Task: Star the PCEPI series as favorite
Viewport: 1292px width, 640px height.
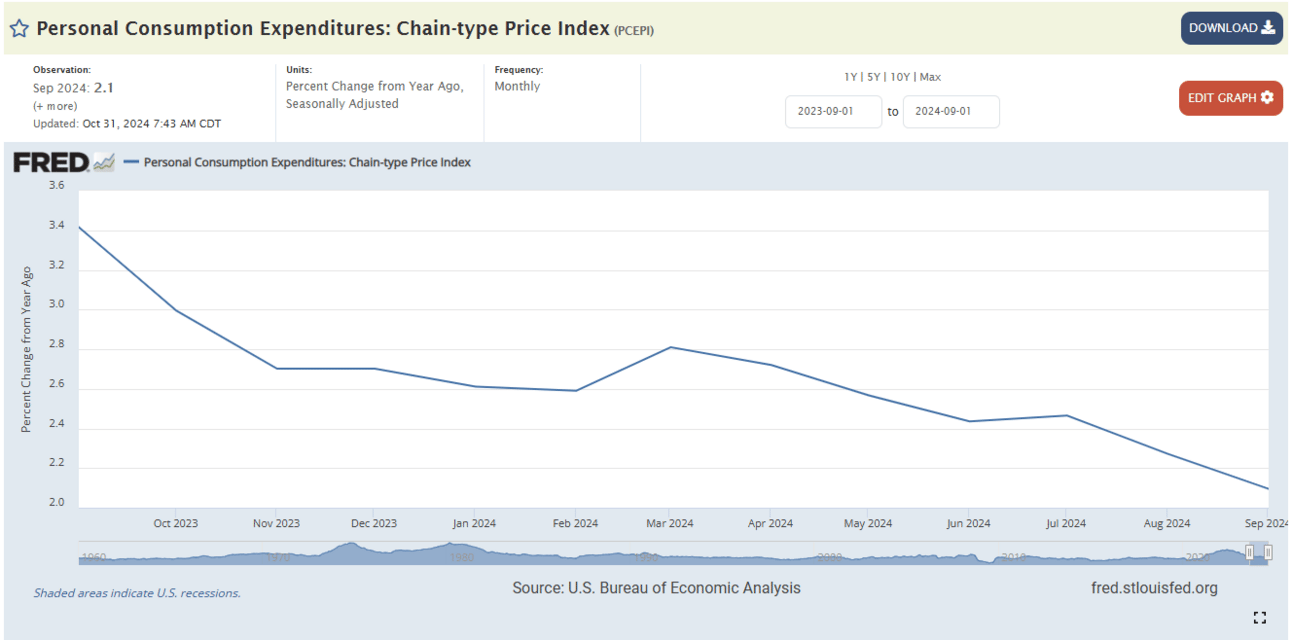Action: [19, 29]
